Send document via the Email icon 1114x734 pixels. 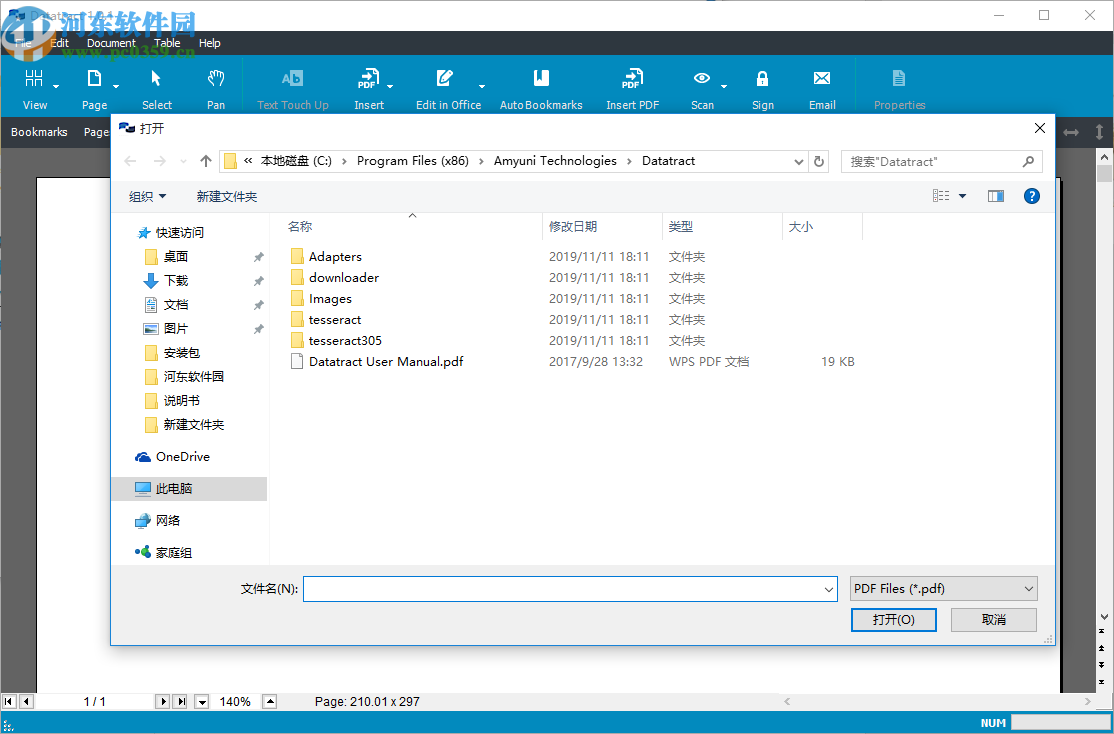pyautogui.click(x=822, y=86)
